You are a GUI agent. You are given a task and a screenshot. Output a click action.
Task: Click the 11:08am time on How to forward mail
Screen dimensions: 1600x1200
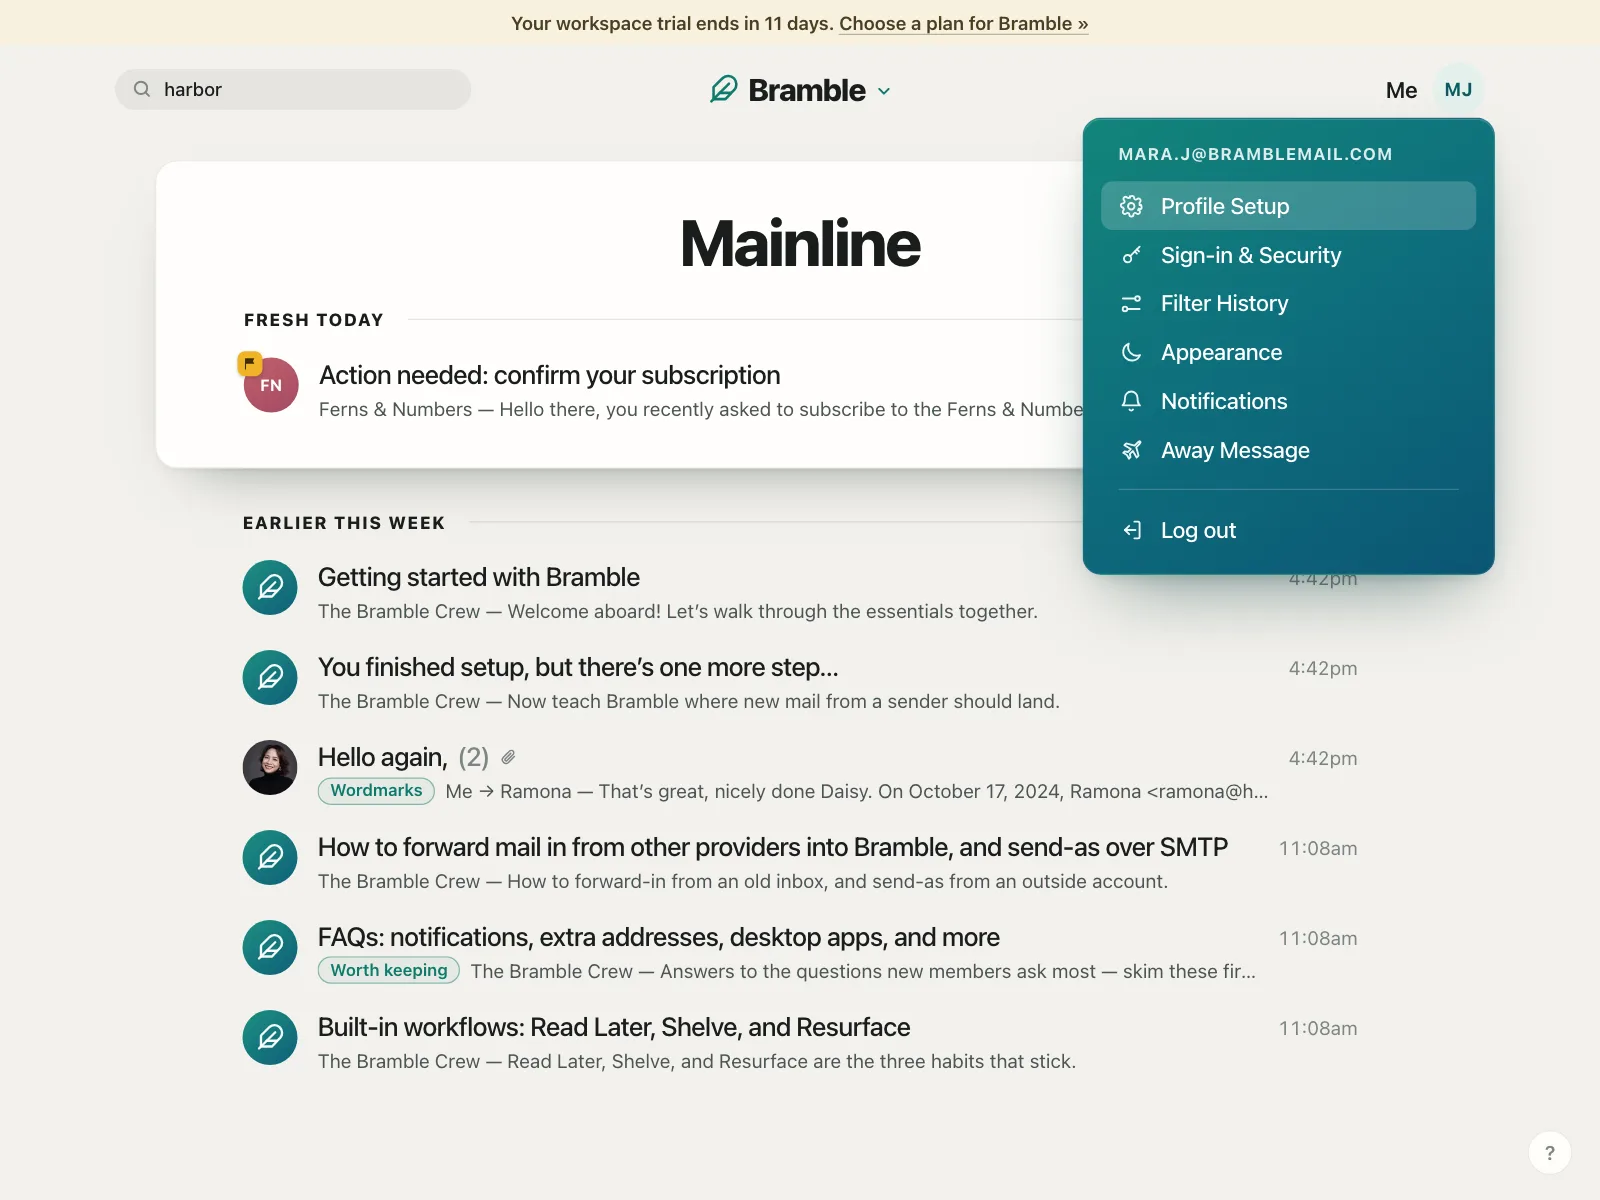1318,848
